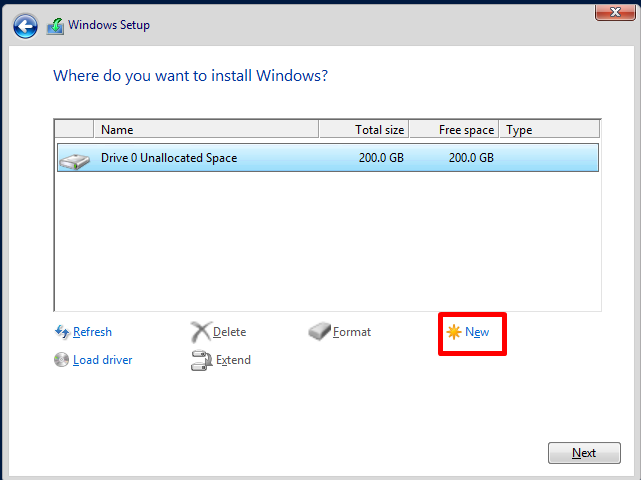
Task: Click the Delete X icon
Action: point(200,332)
